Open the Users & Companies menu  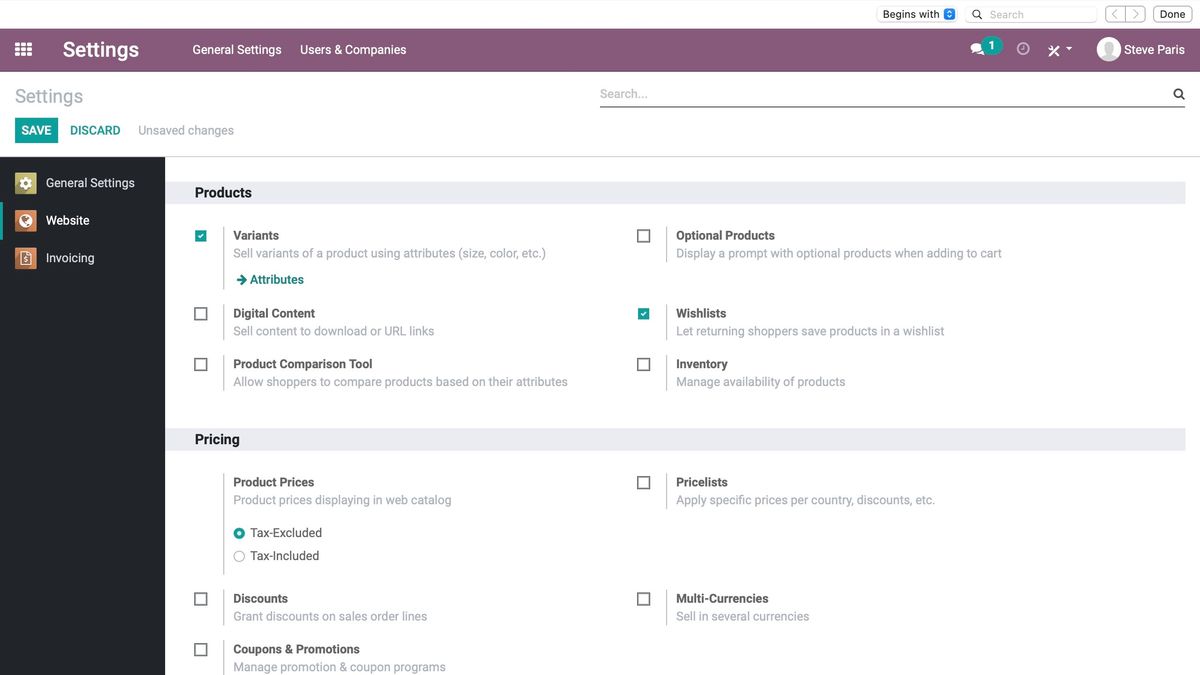pos(352,49)
